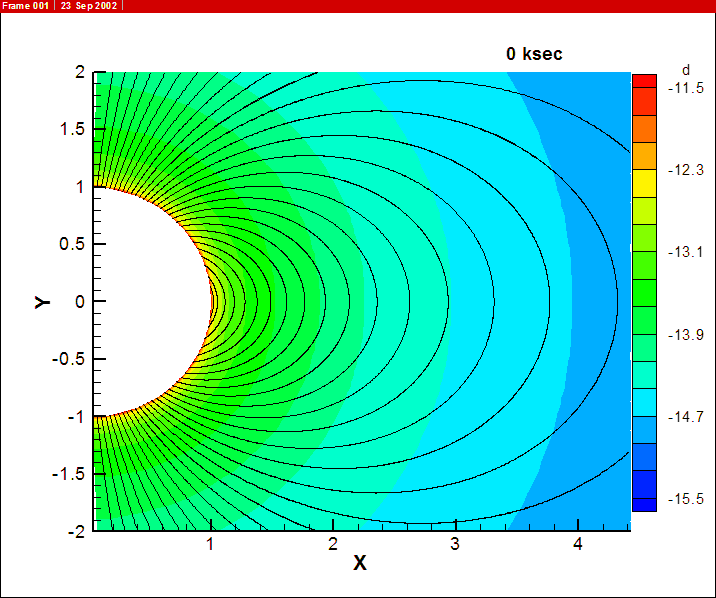Select the legend title 'd'
The height and width of the screenshot is (598, 716).
click(685, 70)
